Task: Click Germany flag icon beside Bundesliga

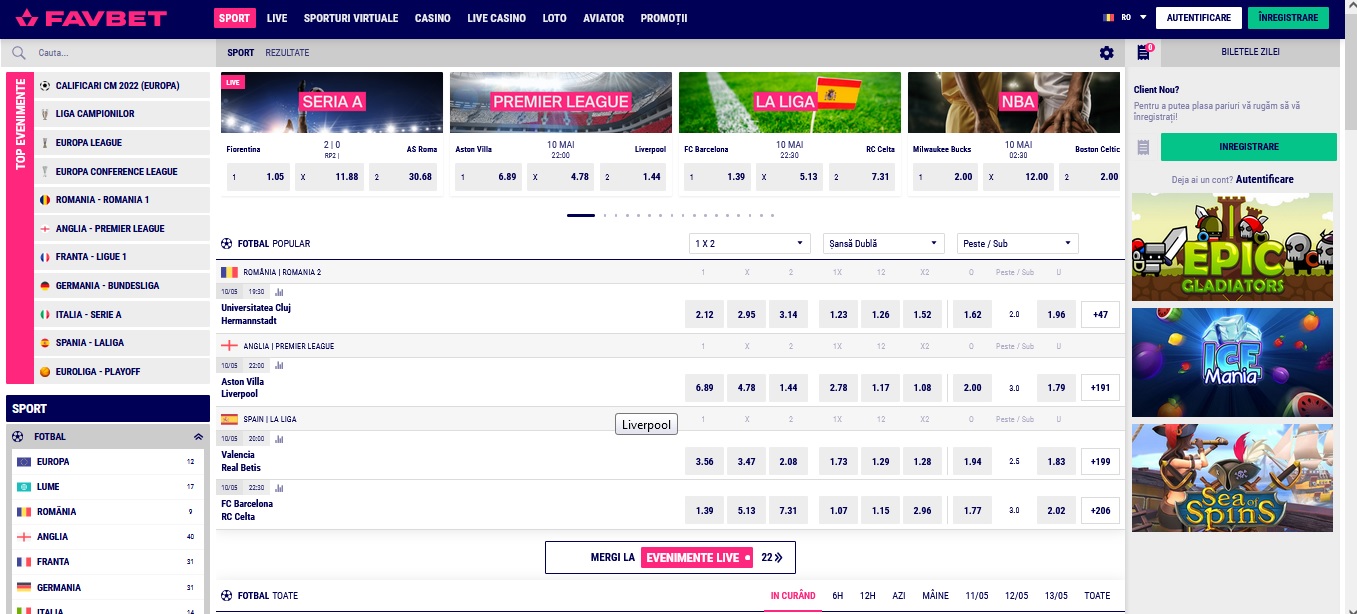Action: click(44, 286)
